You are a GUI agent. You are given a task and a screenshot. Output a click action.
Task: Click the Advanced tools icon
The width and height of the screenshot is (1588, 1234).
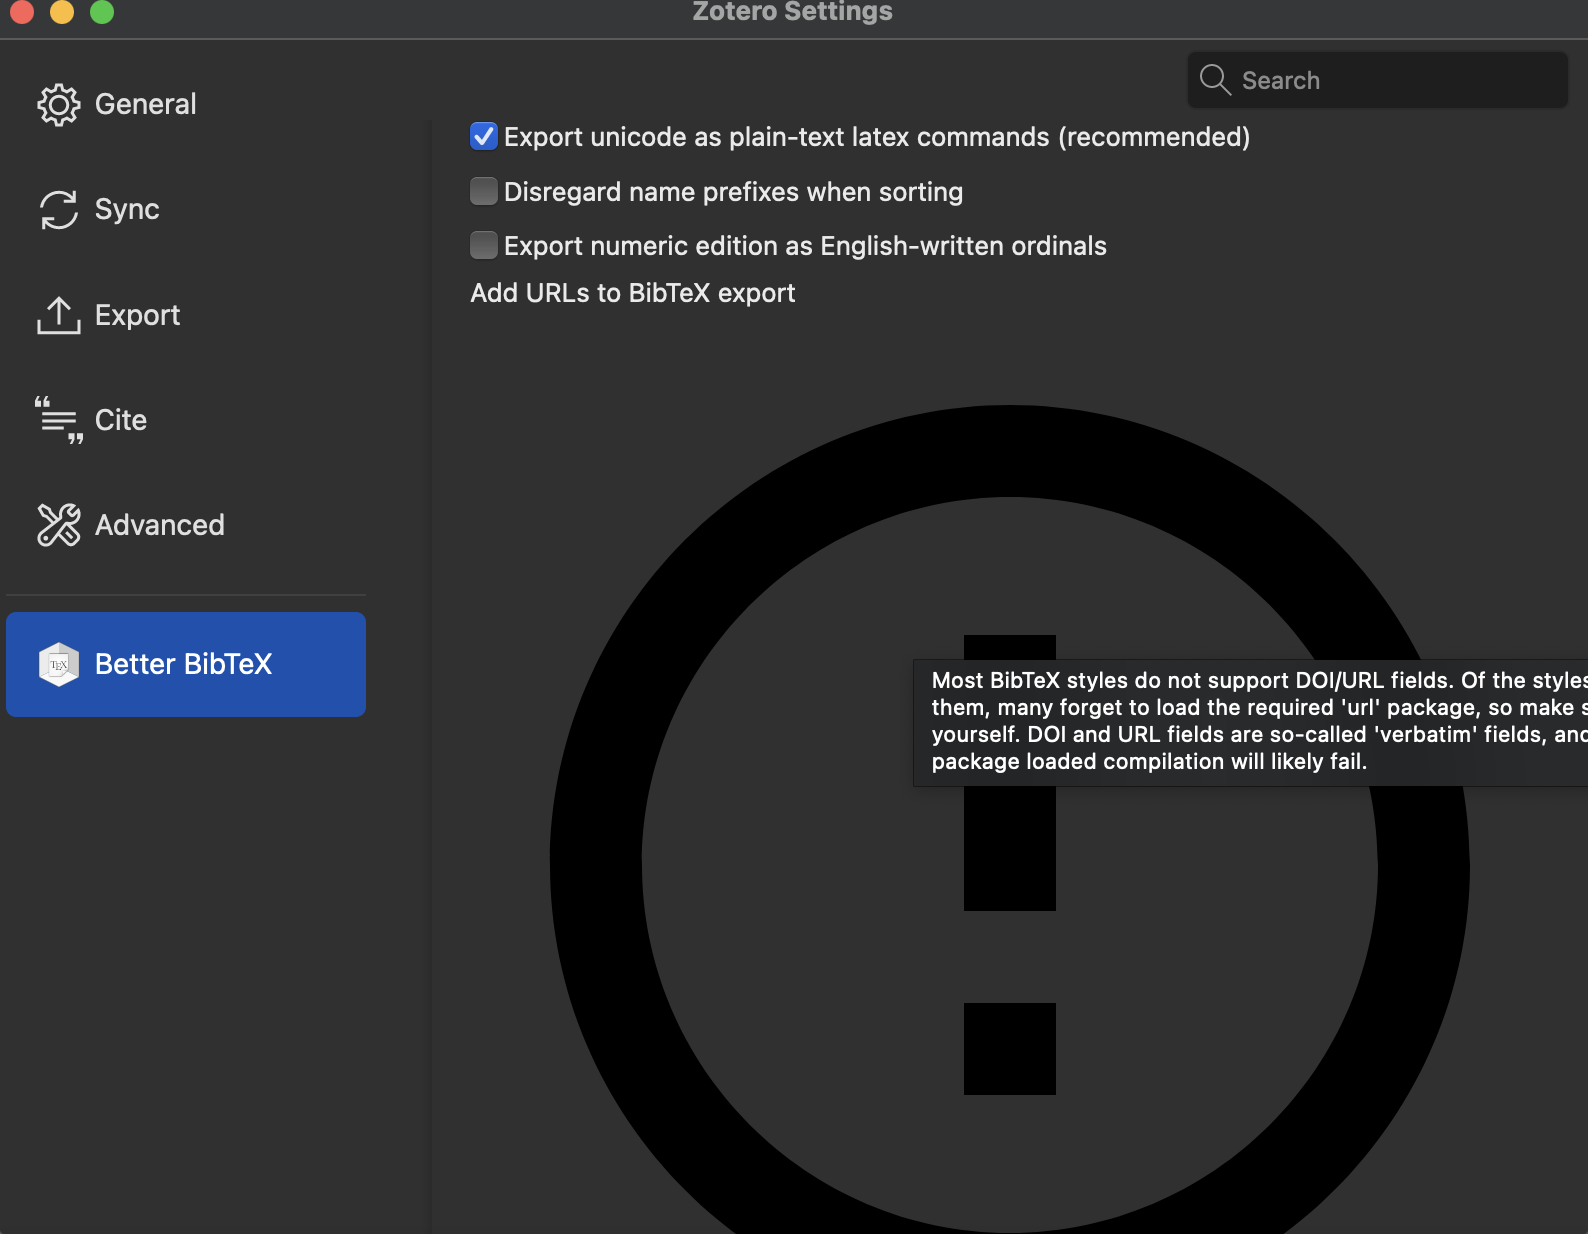tap(59, 525)
